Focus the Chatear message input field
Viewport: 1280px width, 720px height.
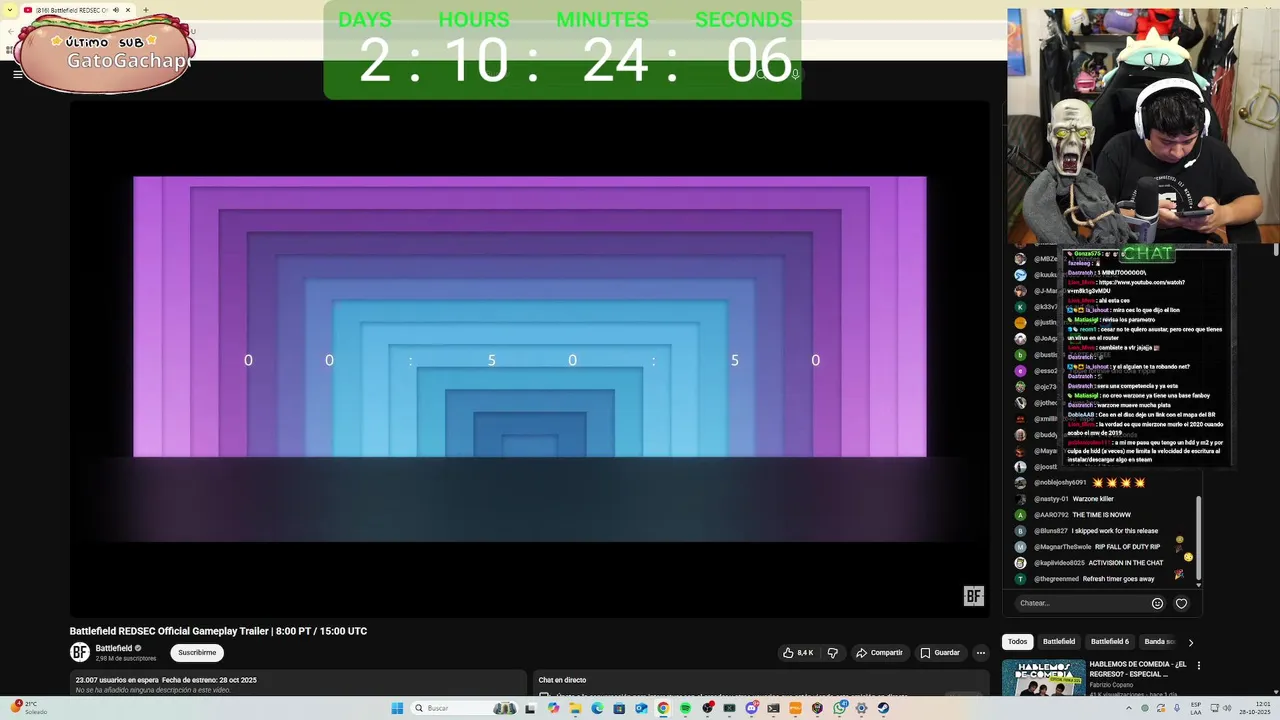(x=1081, y=603)
